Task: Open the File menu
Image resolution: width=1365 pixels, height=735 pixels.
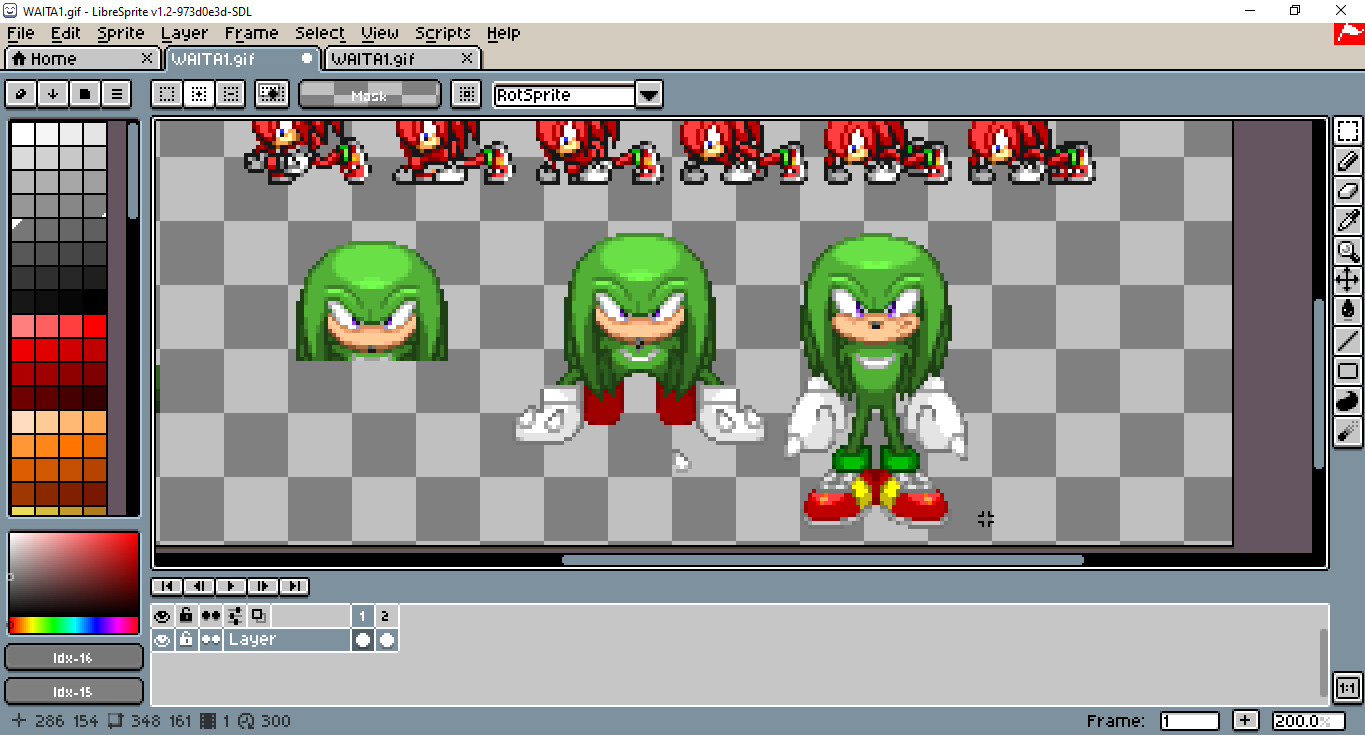Action: click(x=20, y=33)
